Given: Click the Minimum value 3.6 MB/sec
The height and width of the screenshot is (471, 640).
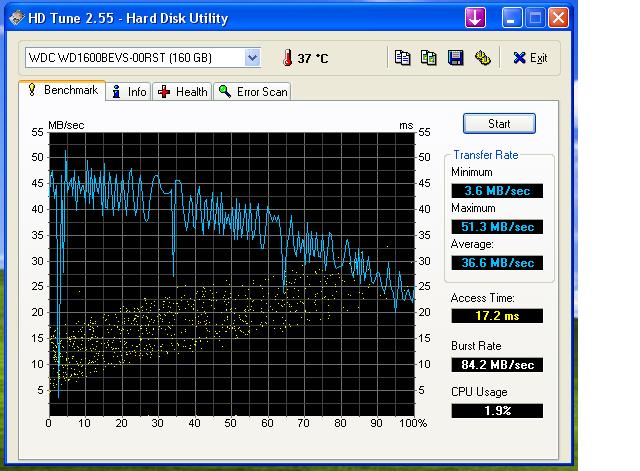Looking at the screenshot, I should pos(497,191).
